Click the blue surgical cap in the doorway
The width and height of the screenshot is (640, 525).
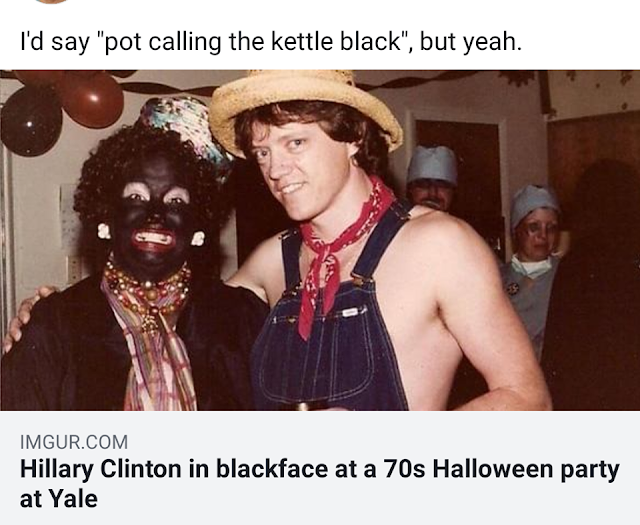(433, 165)
